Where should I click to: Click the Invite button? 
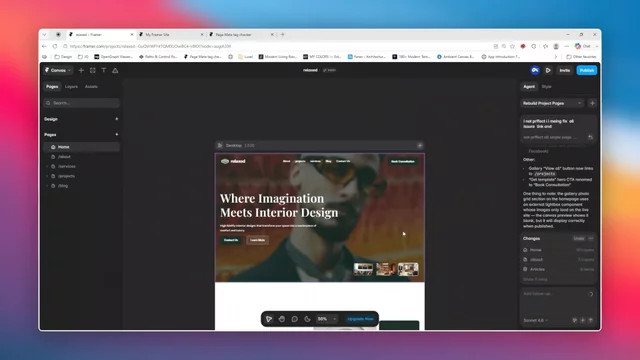tap(564, 70)
